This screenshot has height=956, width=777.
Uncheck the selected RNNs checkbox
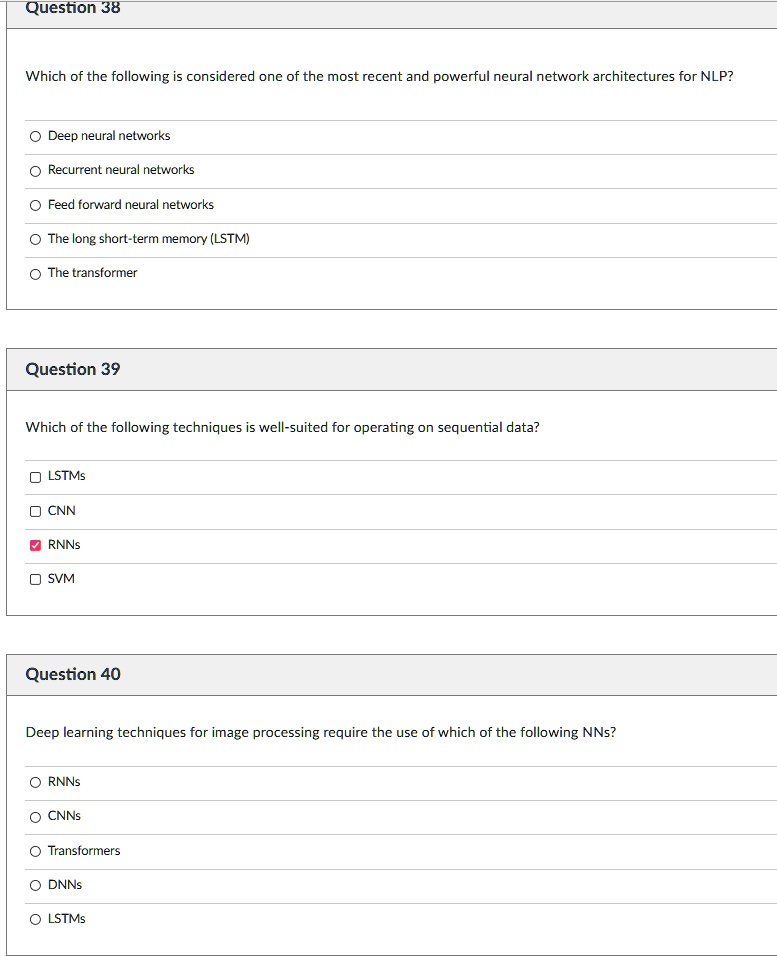(x=35, y=544)
